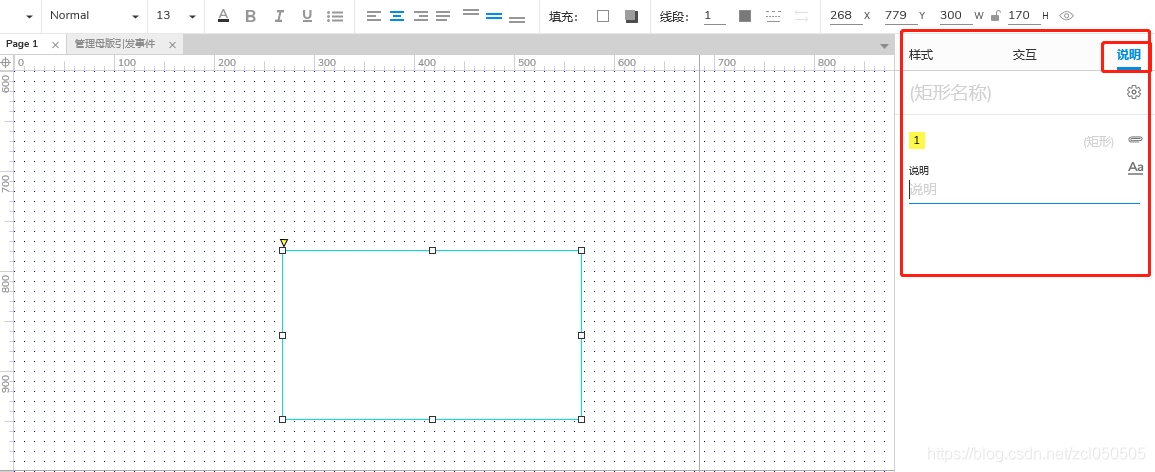
Task: Open the arrow style options
Action: [x=801, y=15]
